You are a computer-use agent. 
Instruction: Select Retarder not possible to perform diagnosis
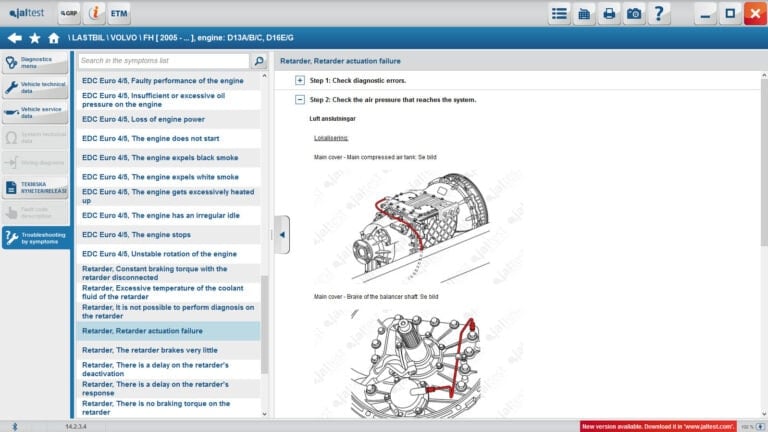pos(168,312)
